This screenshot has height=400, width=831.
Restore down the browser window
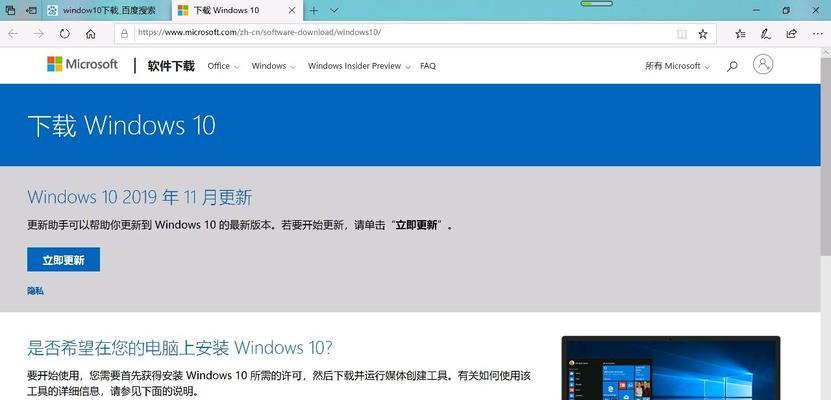click(786, 10)
